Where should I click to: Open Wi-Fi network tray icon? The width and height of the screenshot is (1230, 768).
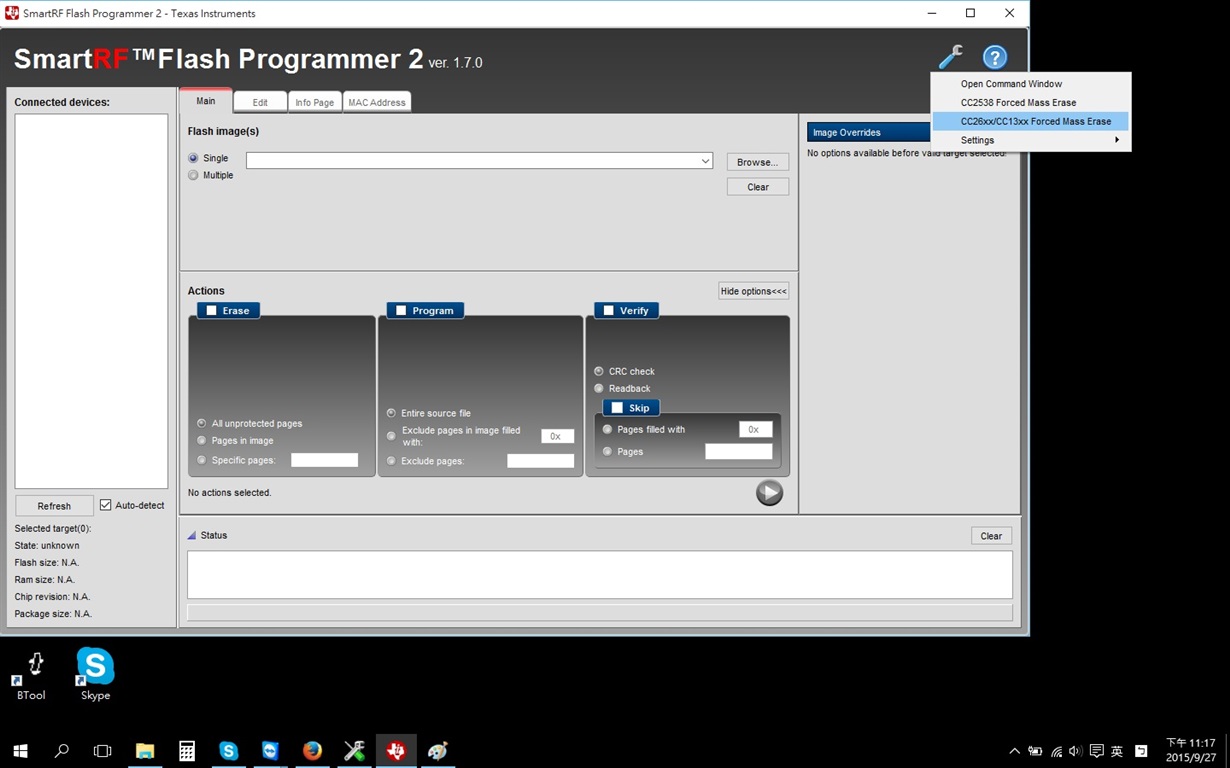pos(1056,751)
